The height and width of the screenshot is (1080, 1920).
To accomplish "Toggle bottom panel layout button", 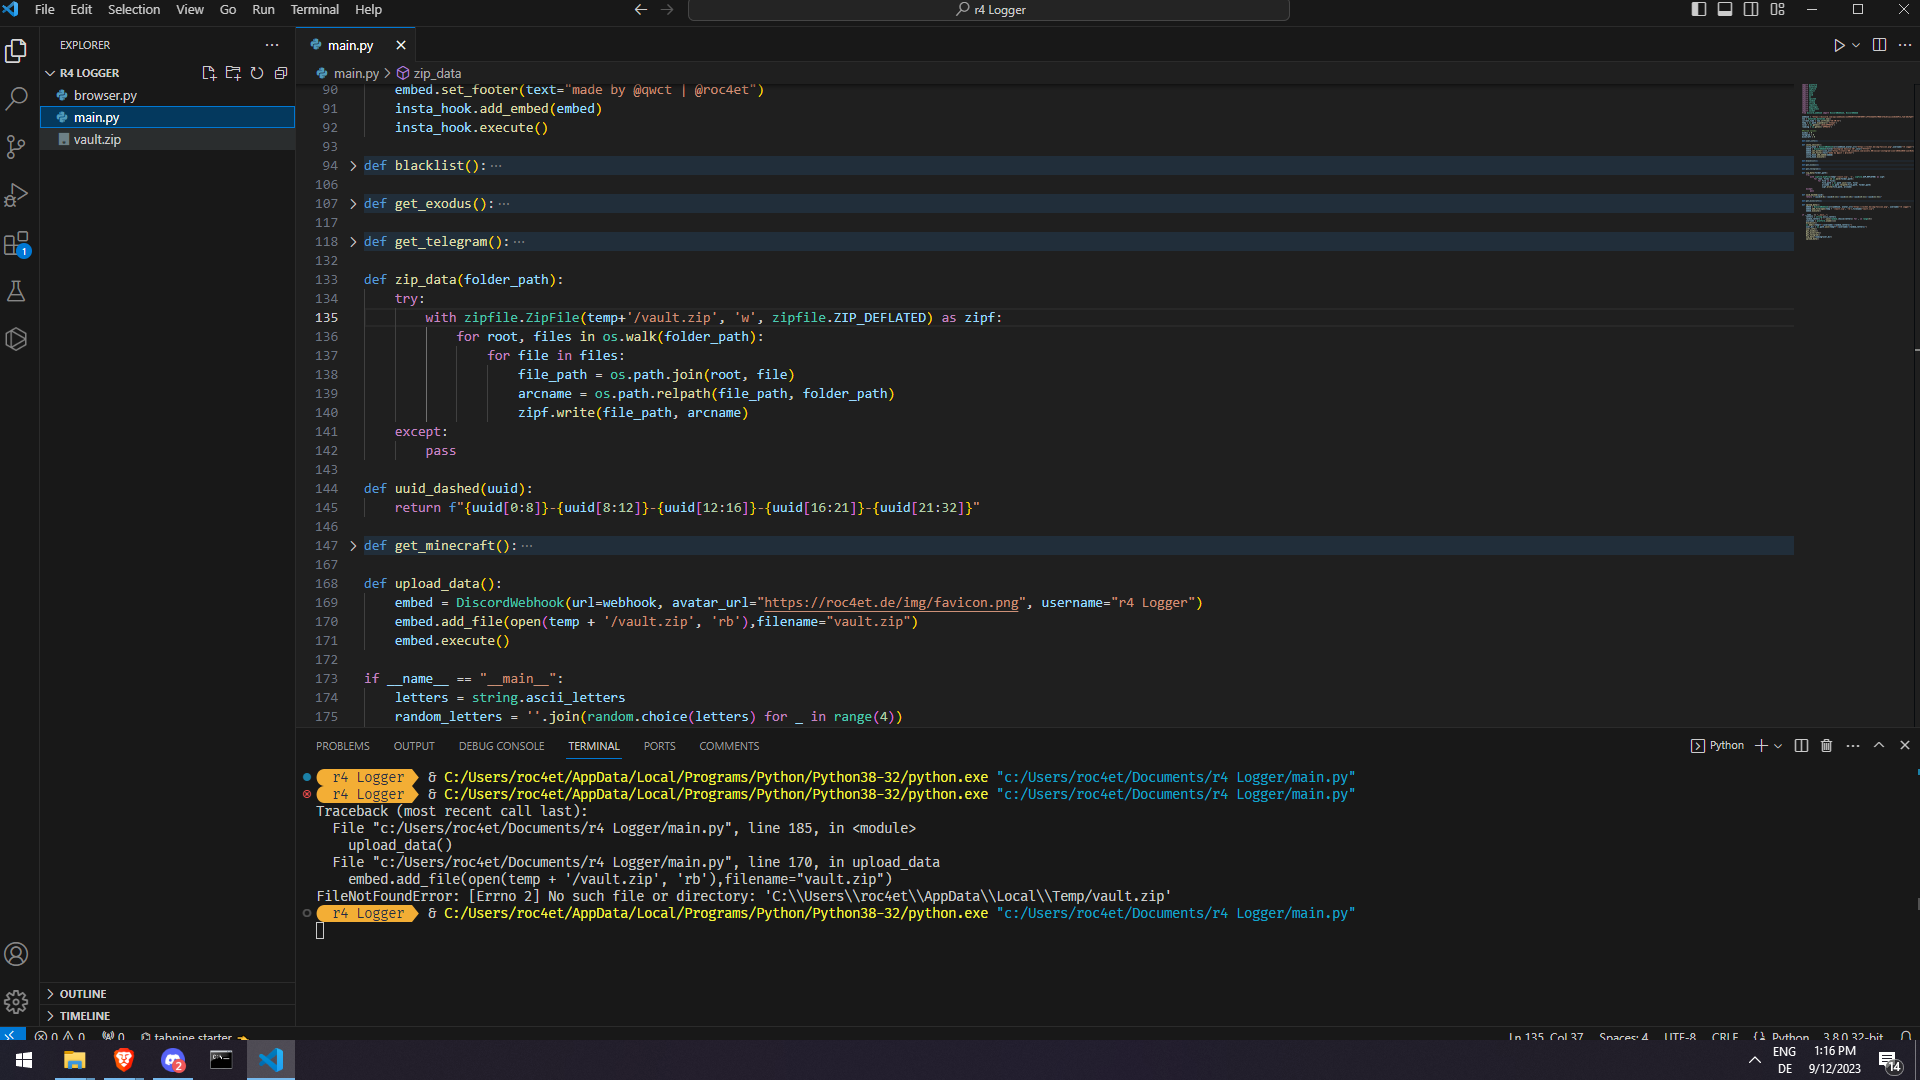I will 1725,10.
